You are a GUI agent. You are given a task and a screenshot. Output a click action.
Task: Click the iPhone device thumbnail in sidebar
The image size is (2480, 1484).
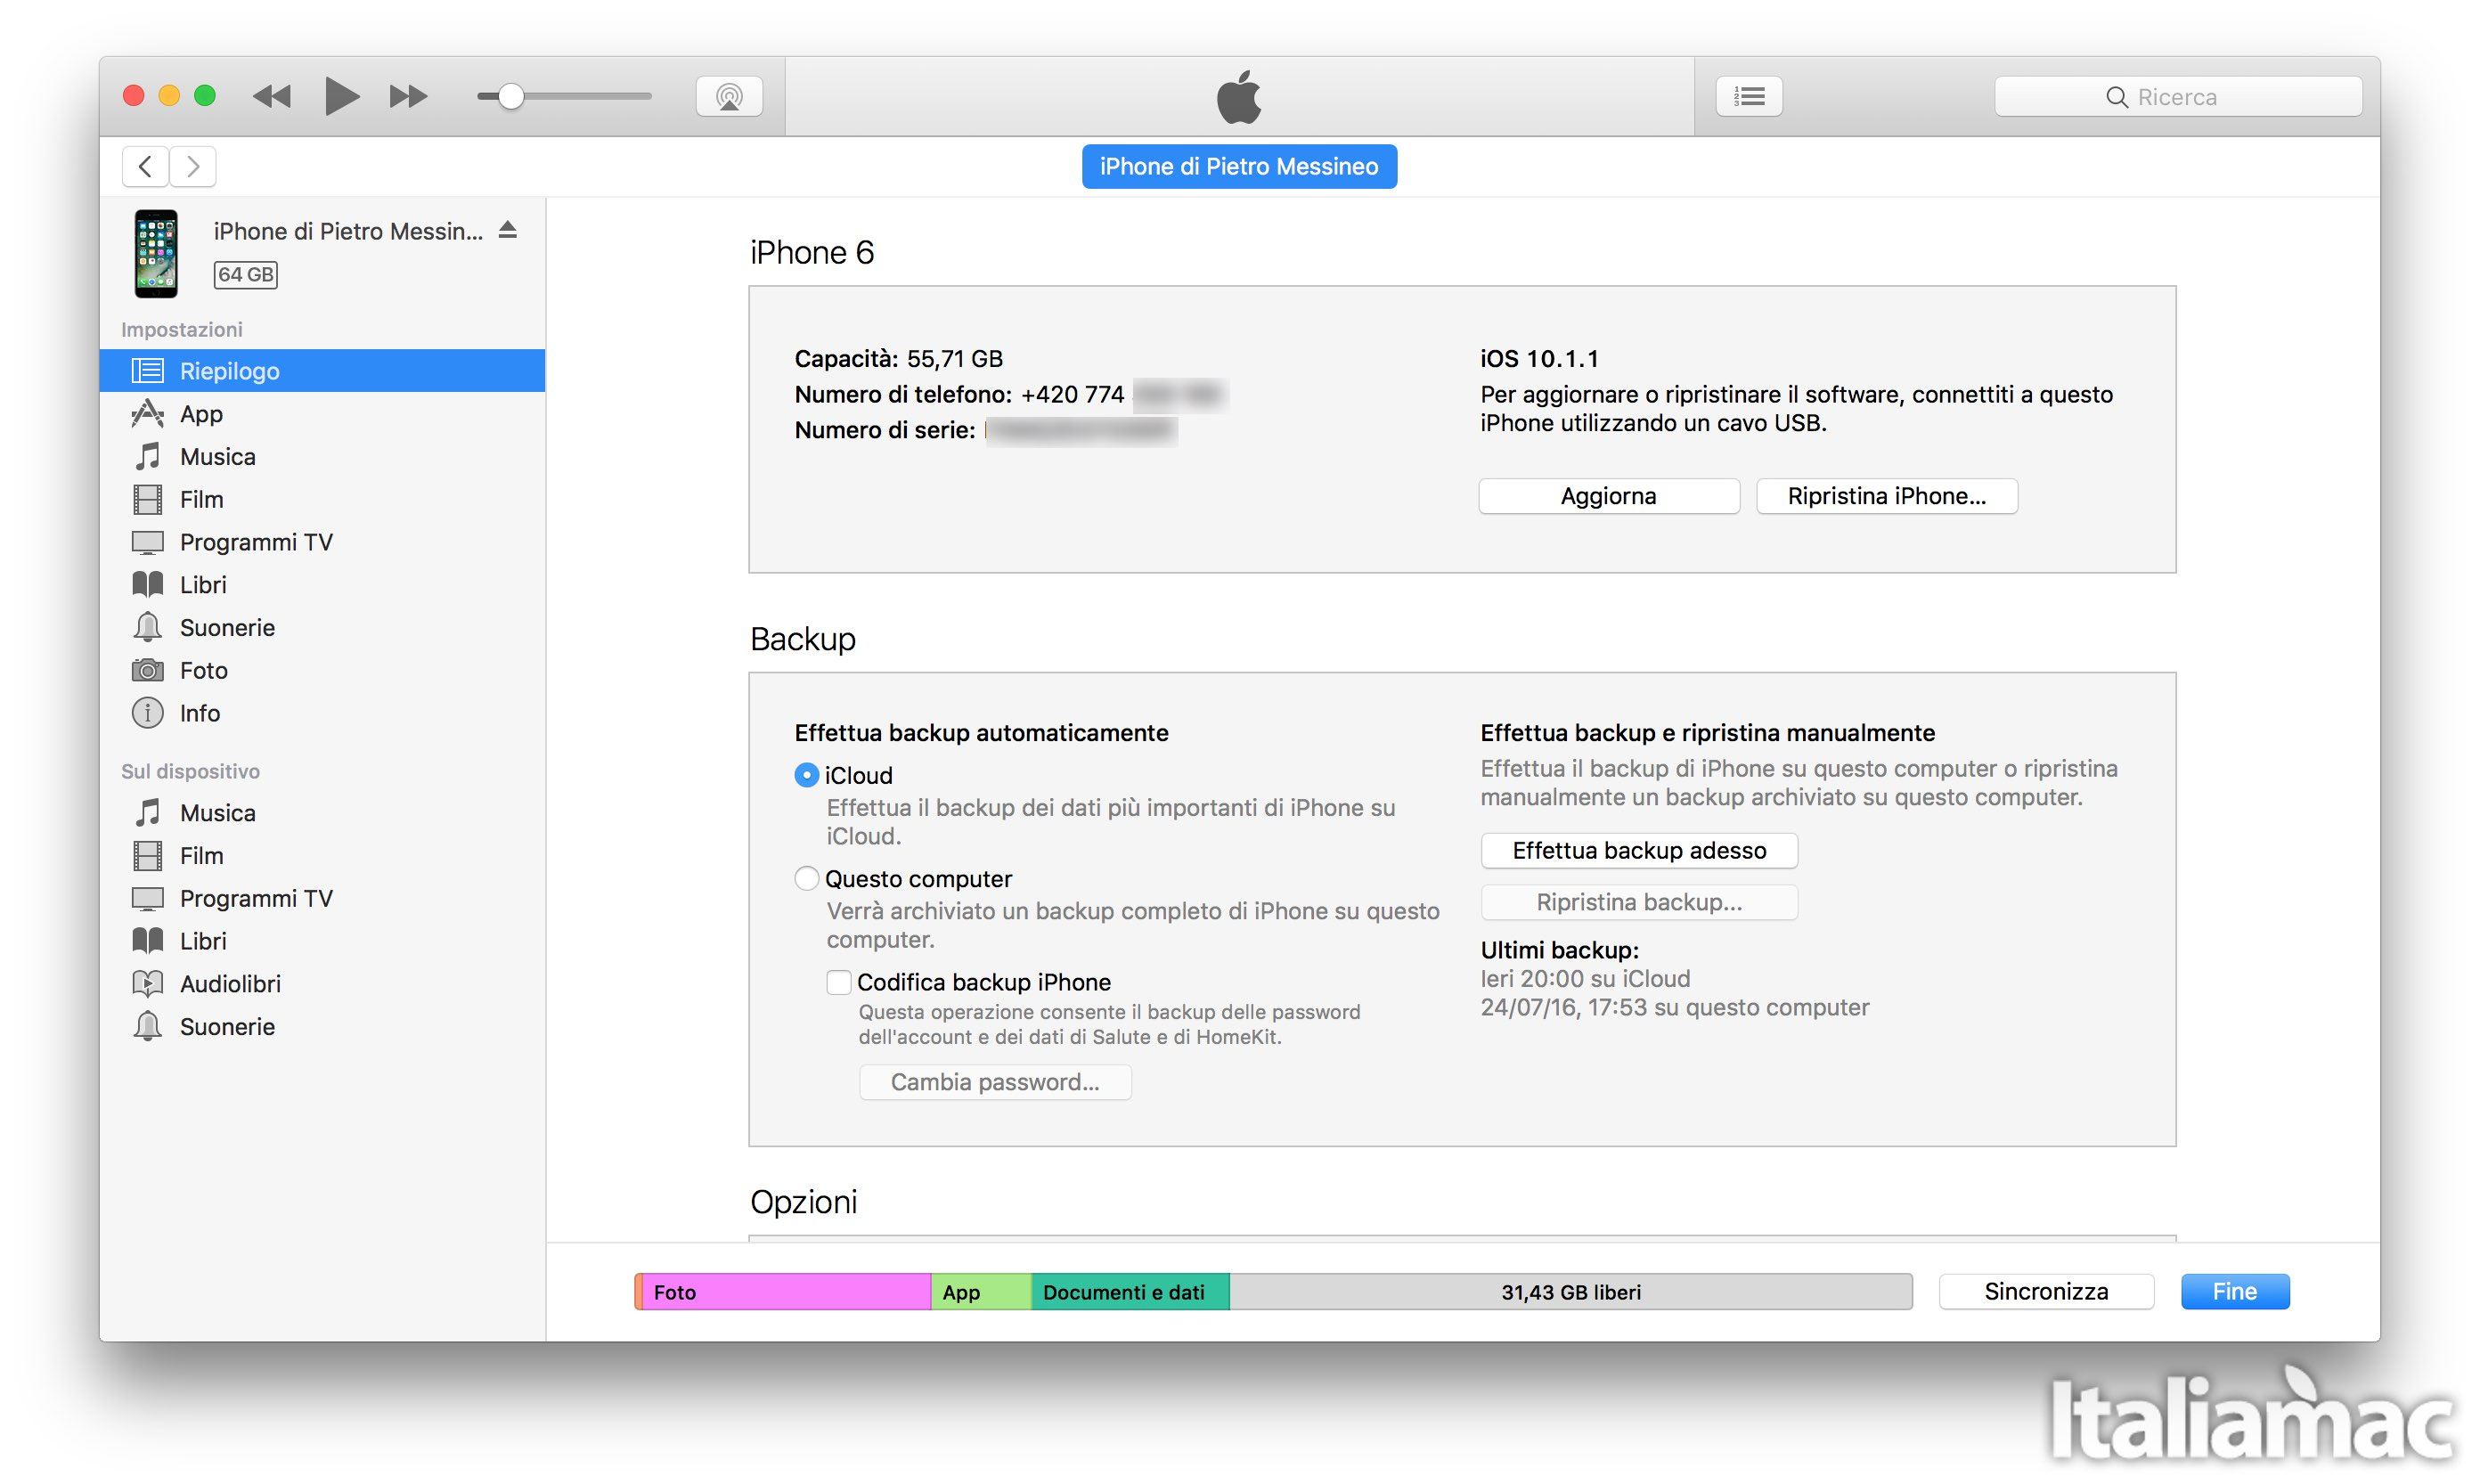click(156, 253)
